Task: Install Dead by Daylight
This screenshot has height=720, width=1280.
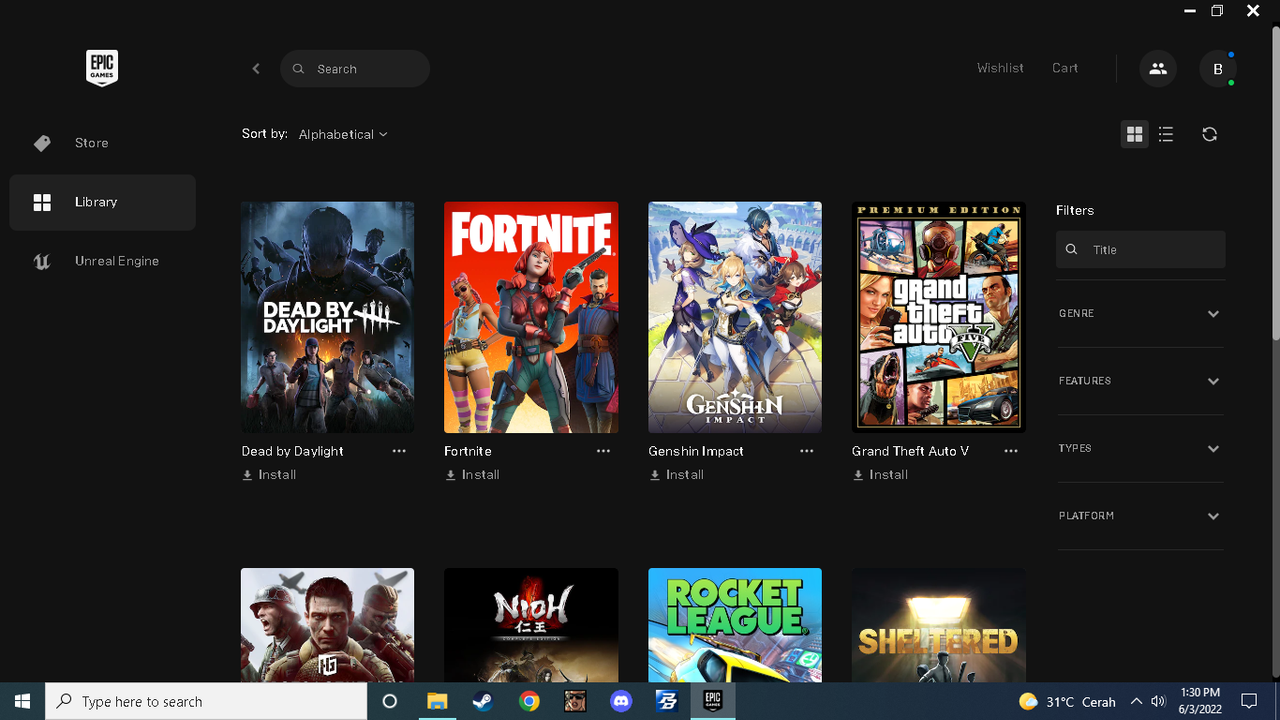Action: pyautogui.click(x=269, y=475)
